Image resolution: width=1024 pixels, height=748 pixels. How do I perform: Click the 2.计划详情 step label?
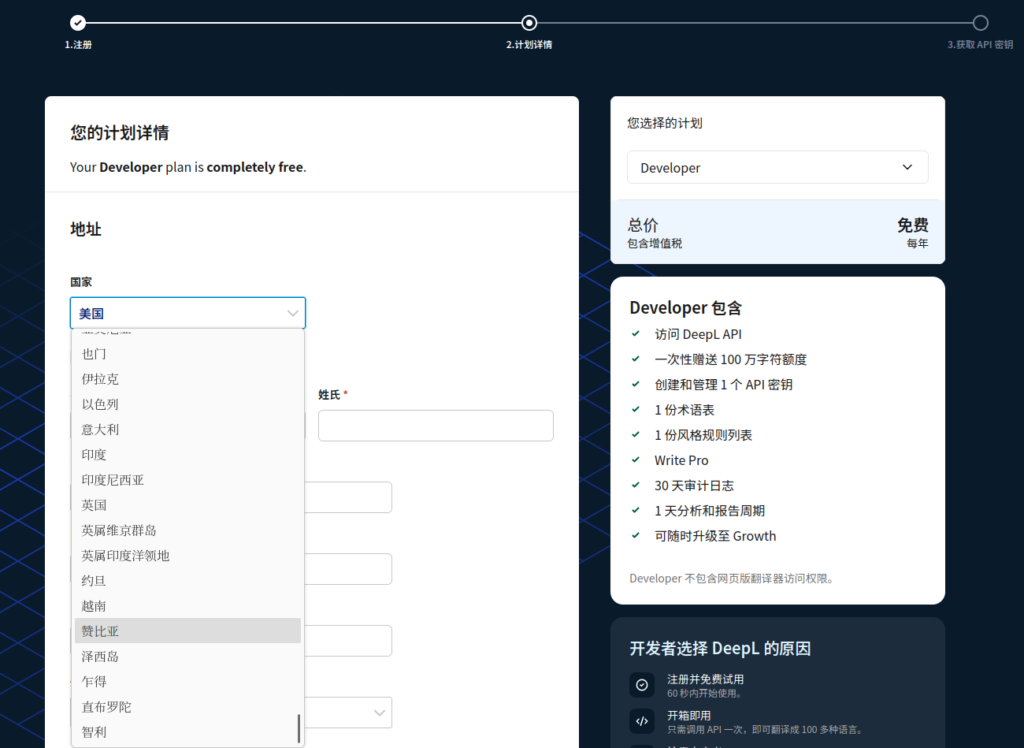(x=529, y=44)
